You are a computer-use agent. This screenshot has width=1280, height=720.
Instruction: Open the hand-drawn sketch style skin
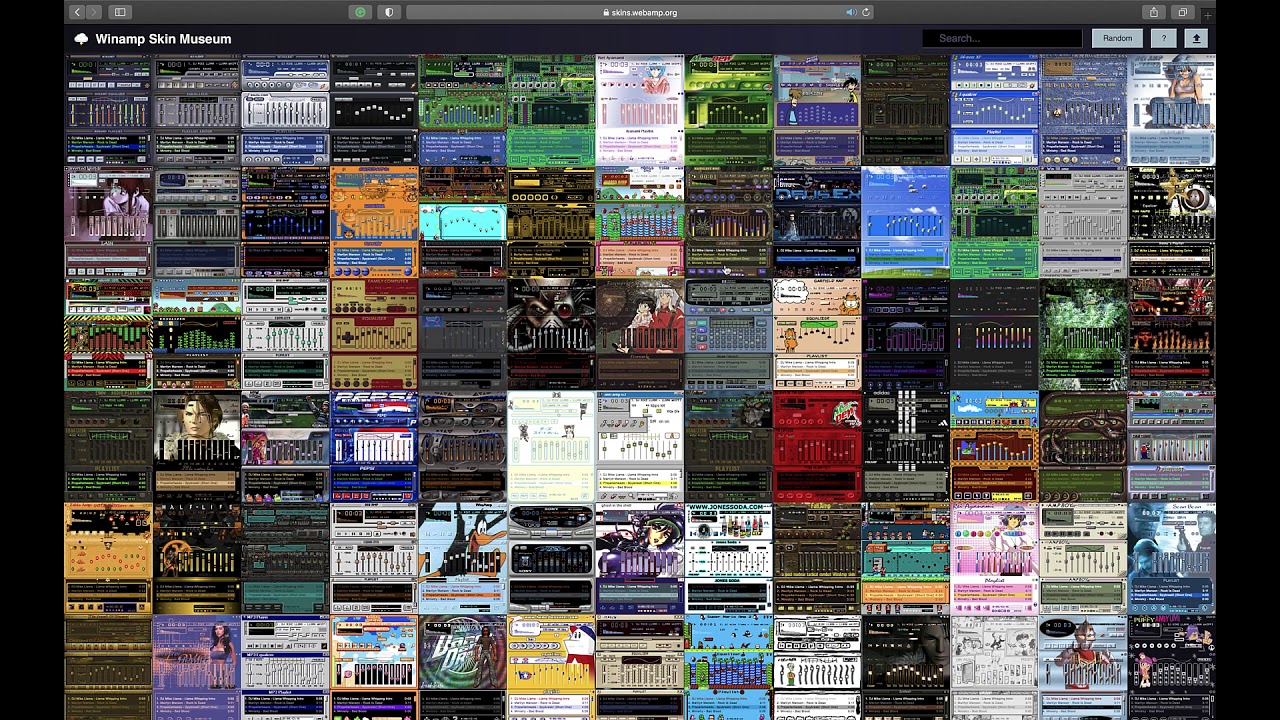(994, 667)
